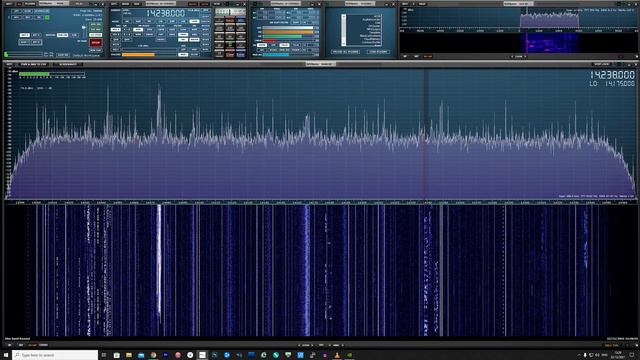Click the green indicator button in top-left panel
The height and width of the screenshot is (360, 640).
[47, 18]
